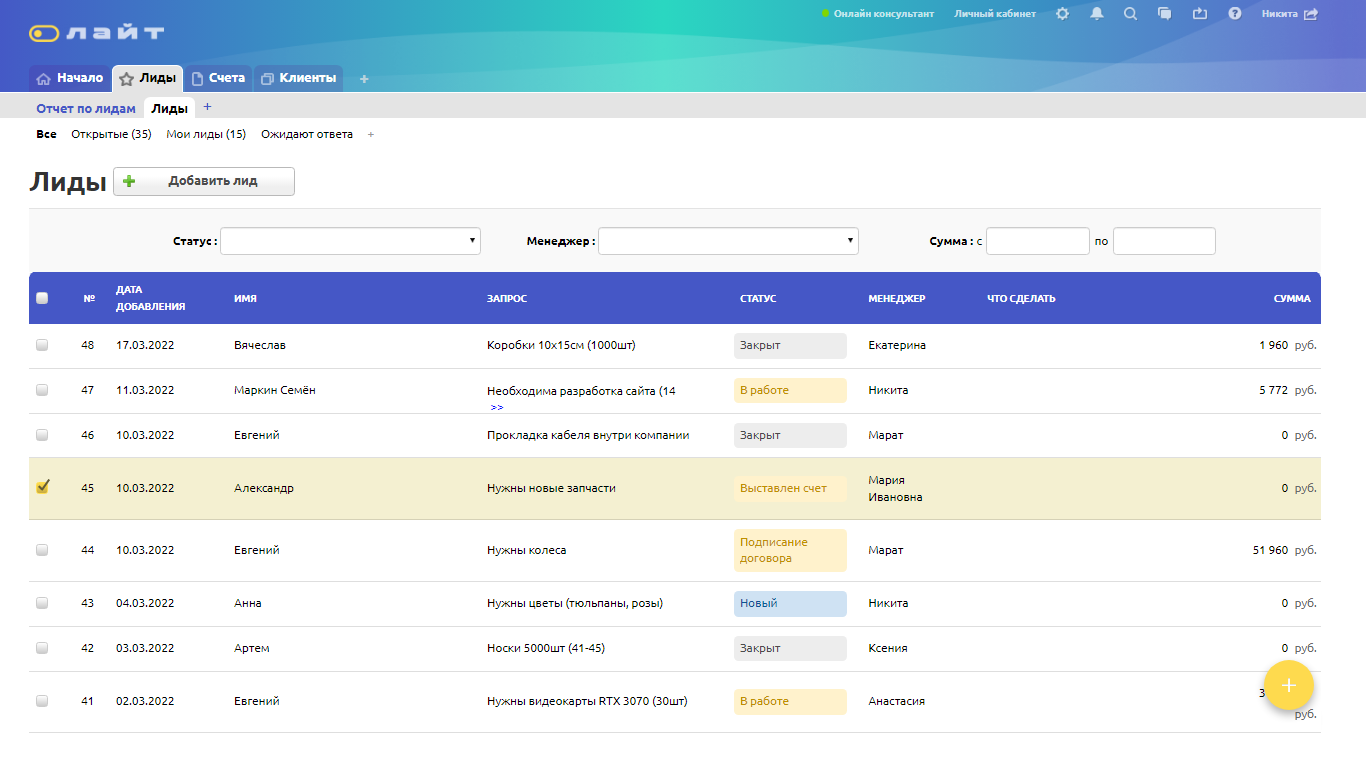Open the Личный кабинет link
Screen dimensions: 1366x768
click(994, 14)
